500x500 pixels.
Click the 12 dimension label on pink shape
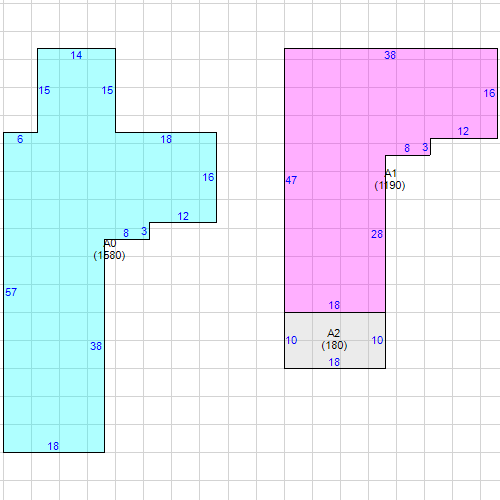[463, 131]
